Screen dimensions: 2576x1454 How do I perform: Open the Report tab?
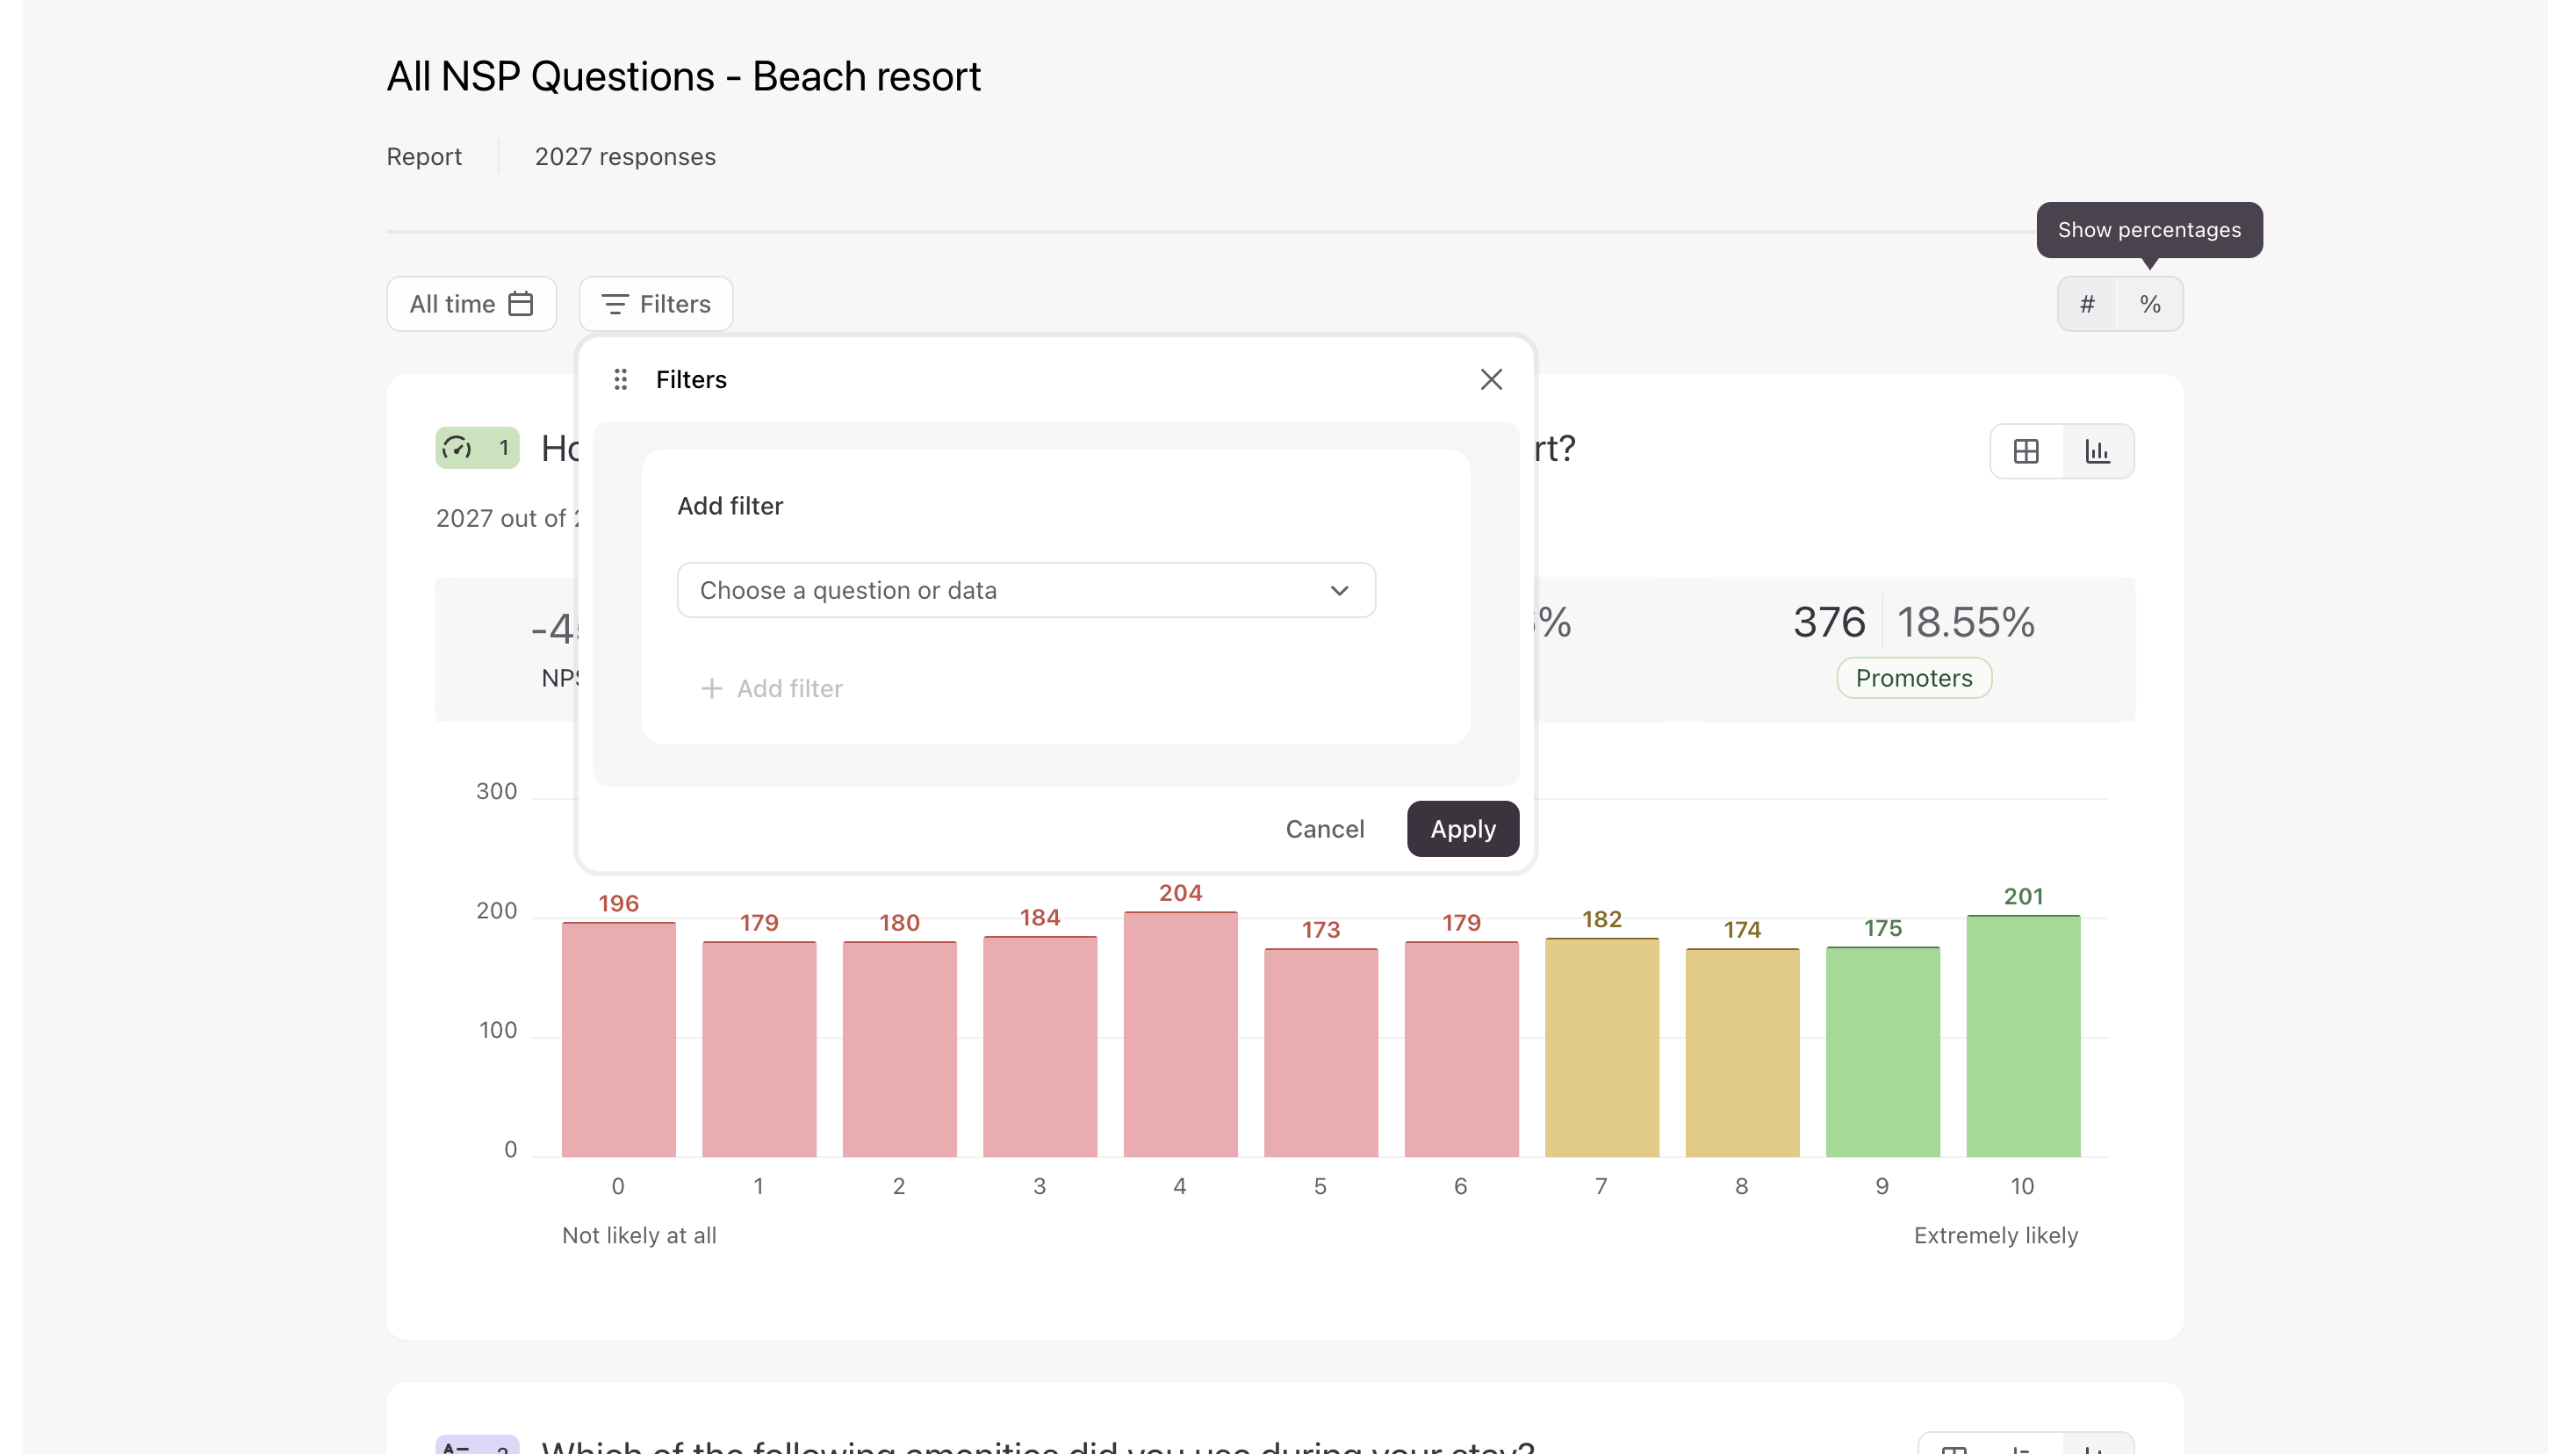coord(424,156)
